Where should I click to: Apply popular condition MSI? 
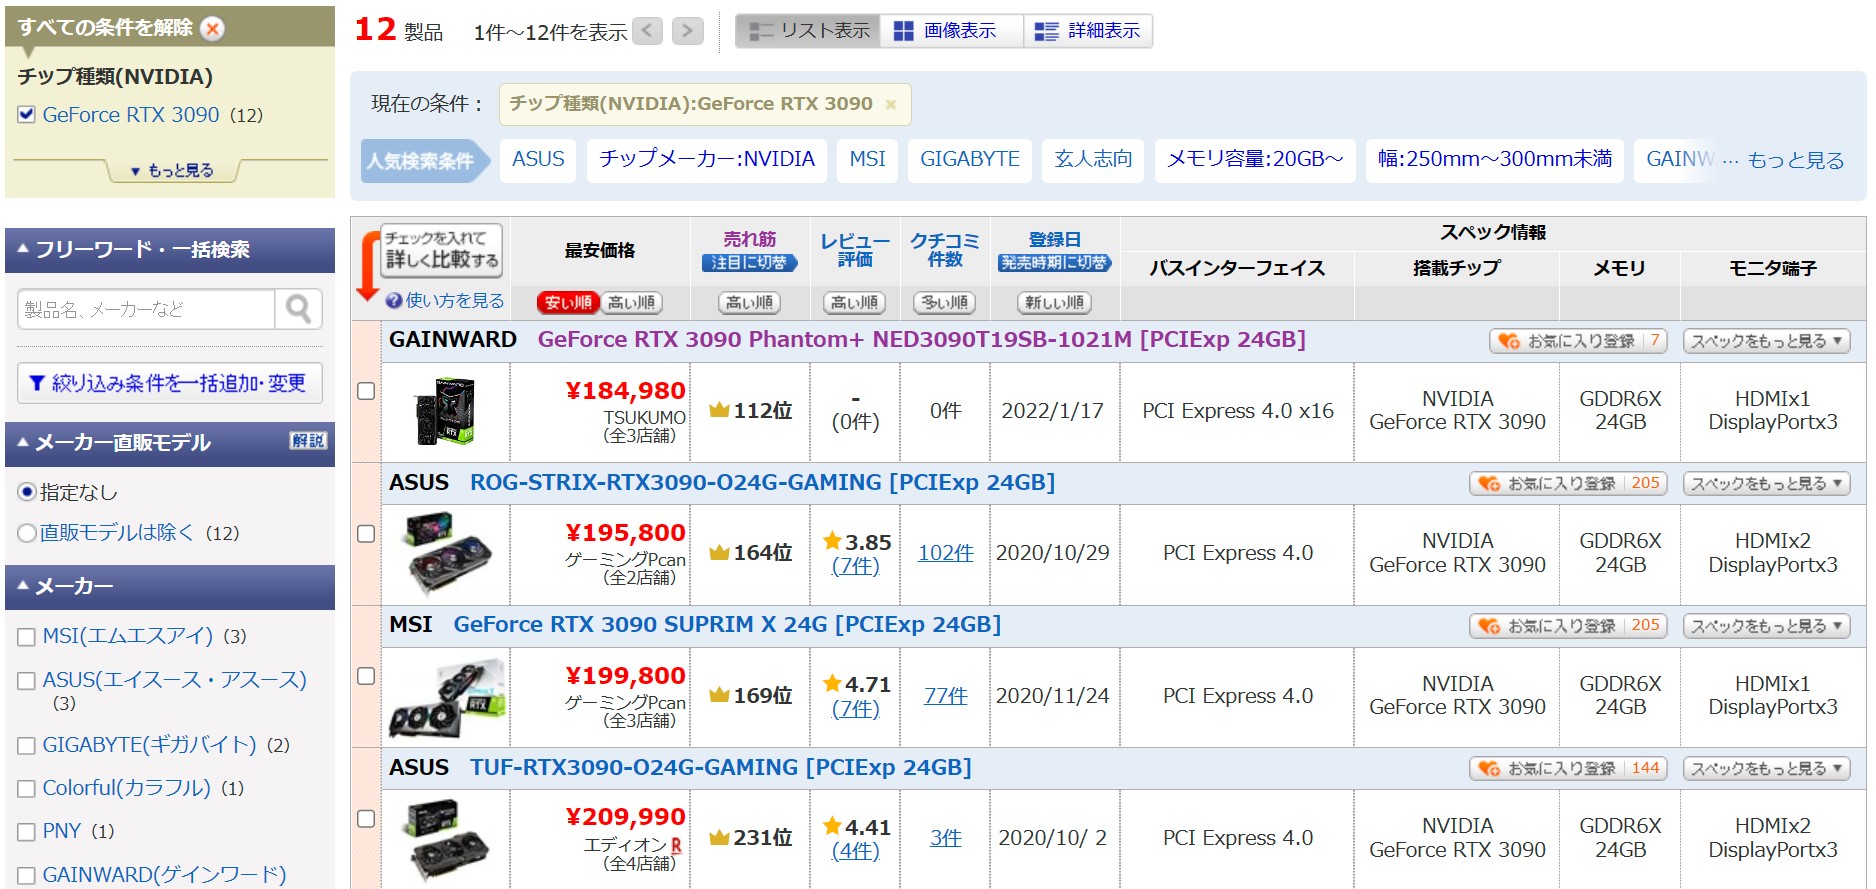coord(867,160)
